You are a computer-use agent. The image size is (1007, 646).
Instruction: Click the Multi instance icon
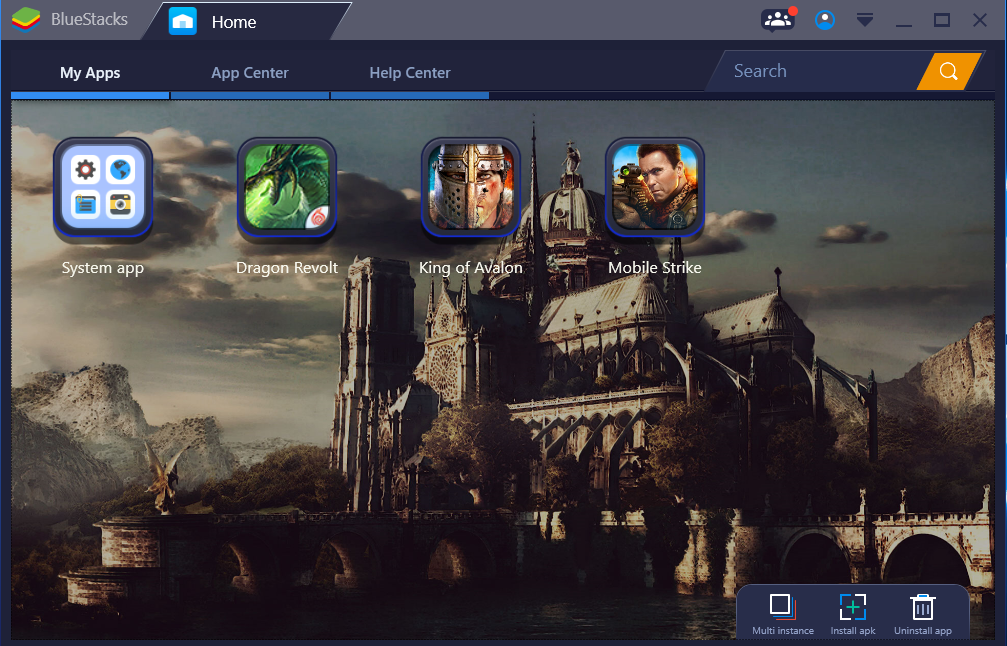point(782,607)
